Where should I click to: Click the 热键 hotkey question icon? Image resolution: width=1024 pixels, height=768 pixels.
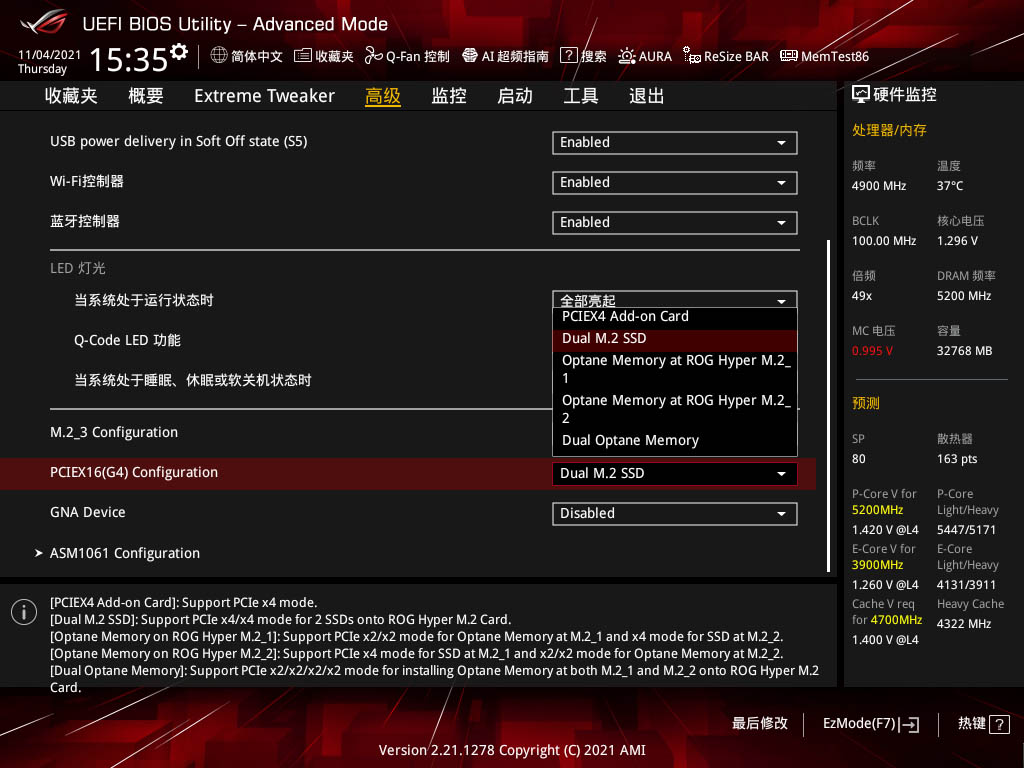999,724
